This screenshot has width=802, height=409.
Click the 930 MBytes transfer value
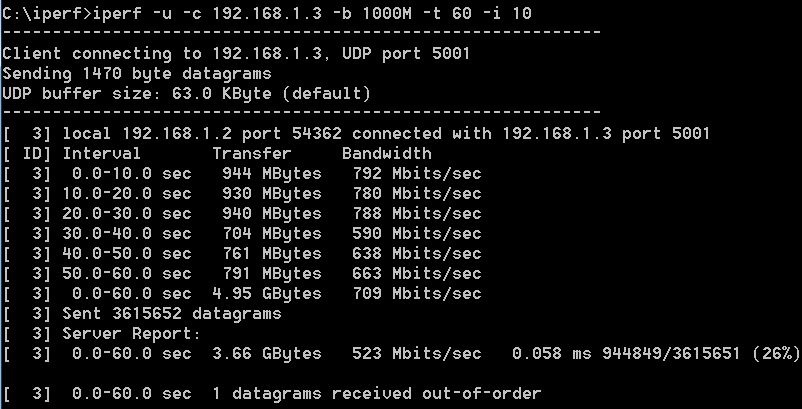click(272, 194)
